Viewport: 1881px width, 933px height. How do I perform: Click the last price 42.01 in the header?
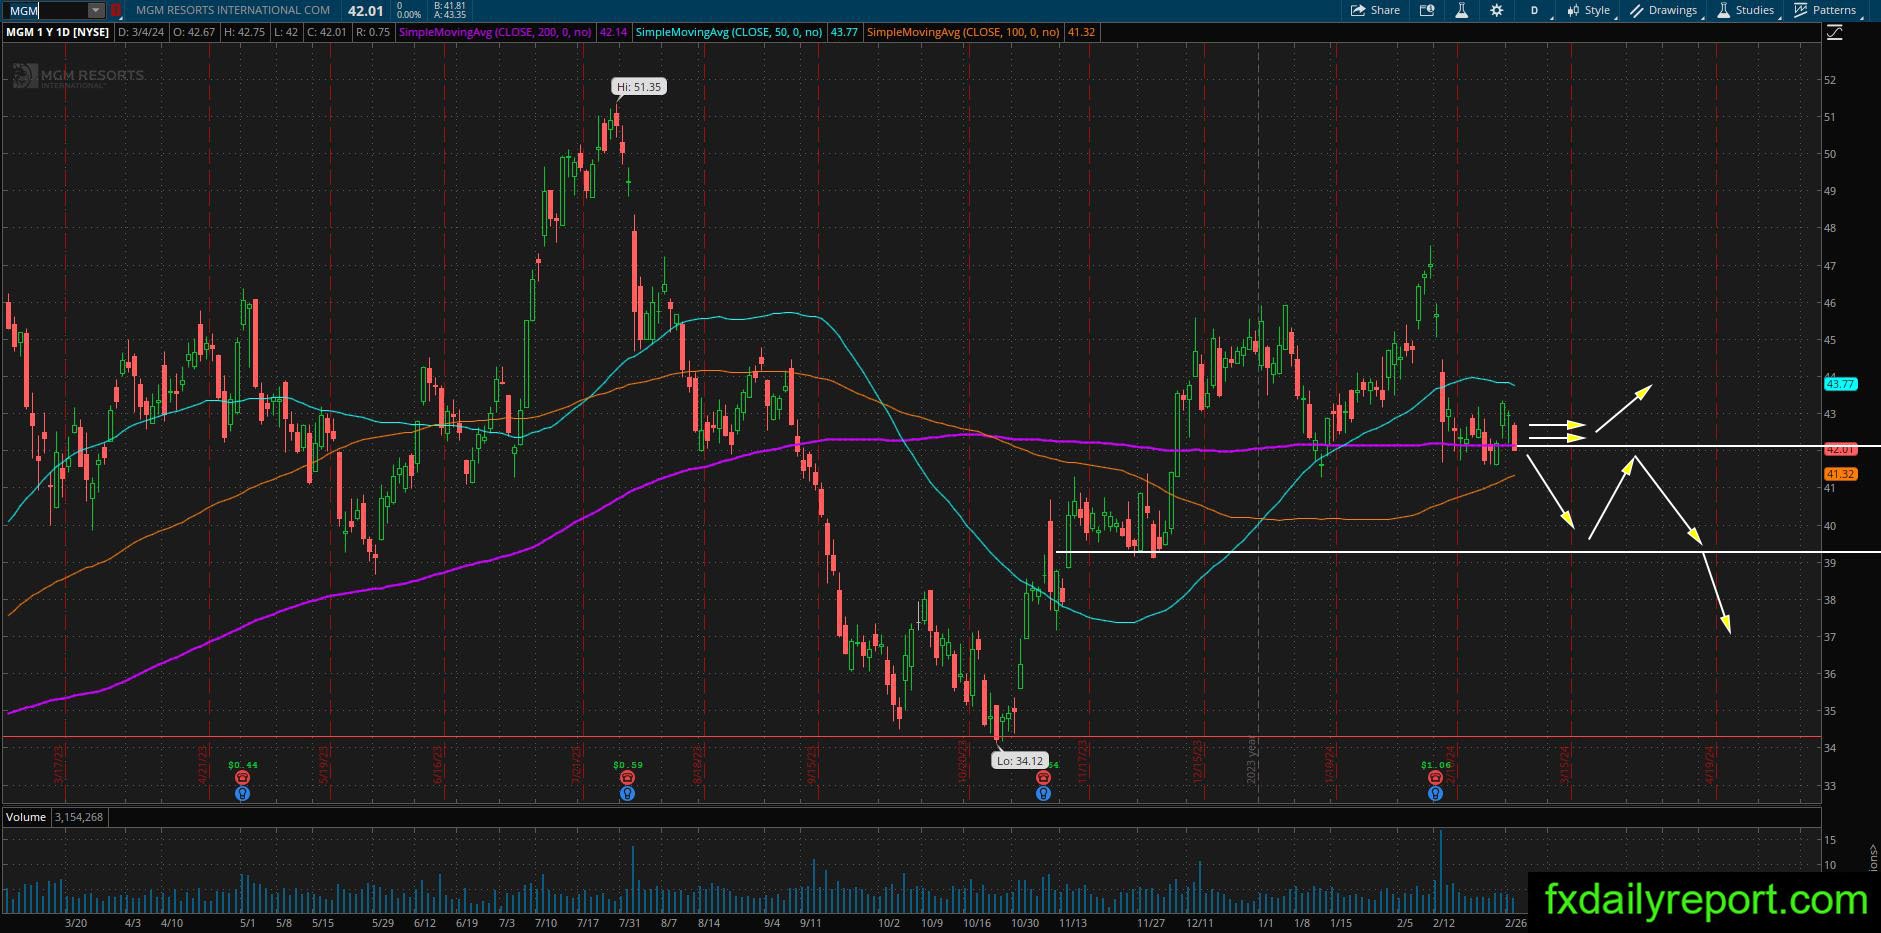(x=365, y=10)
